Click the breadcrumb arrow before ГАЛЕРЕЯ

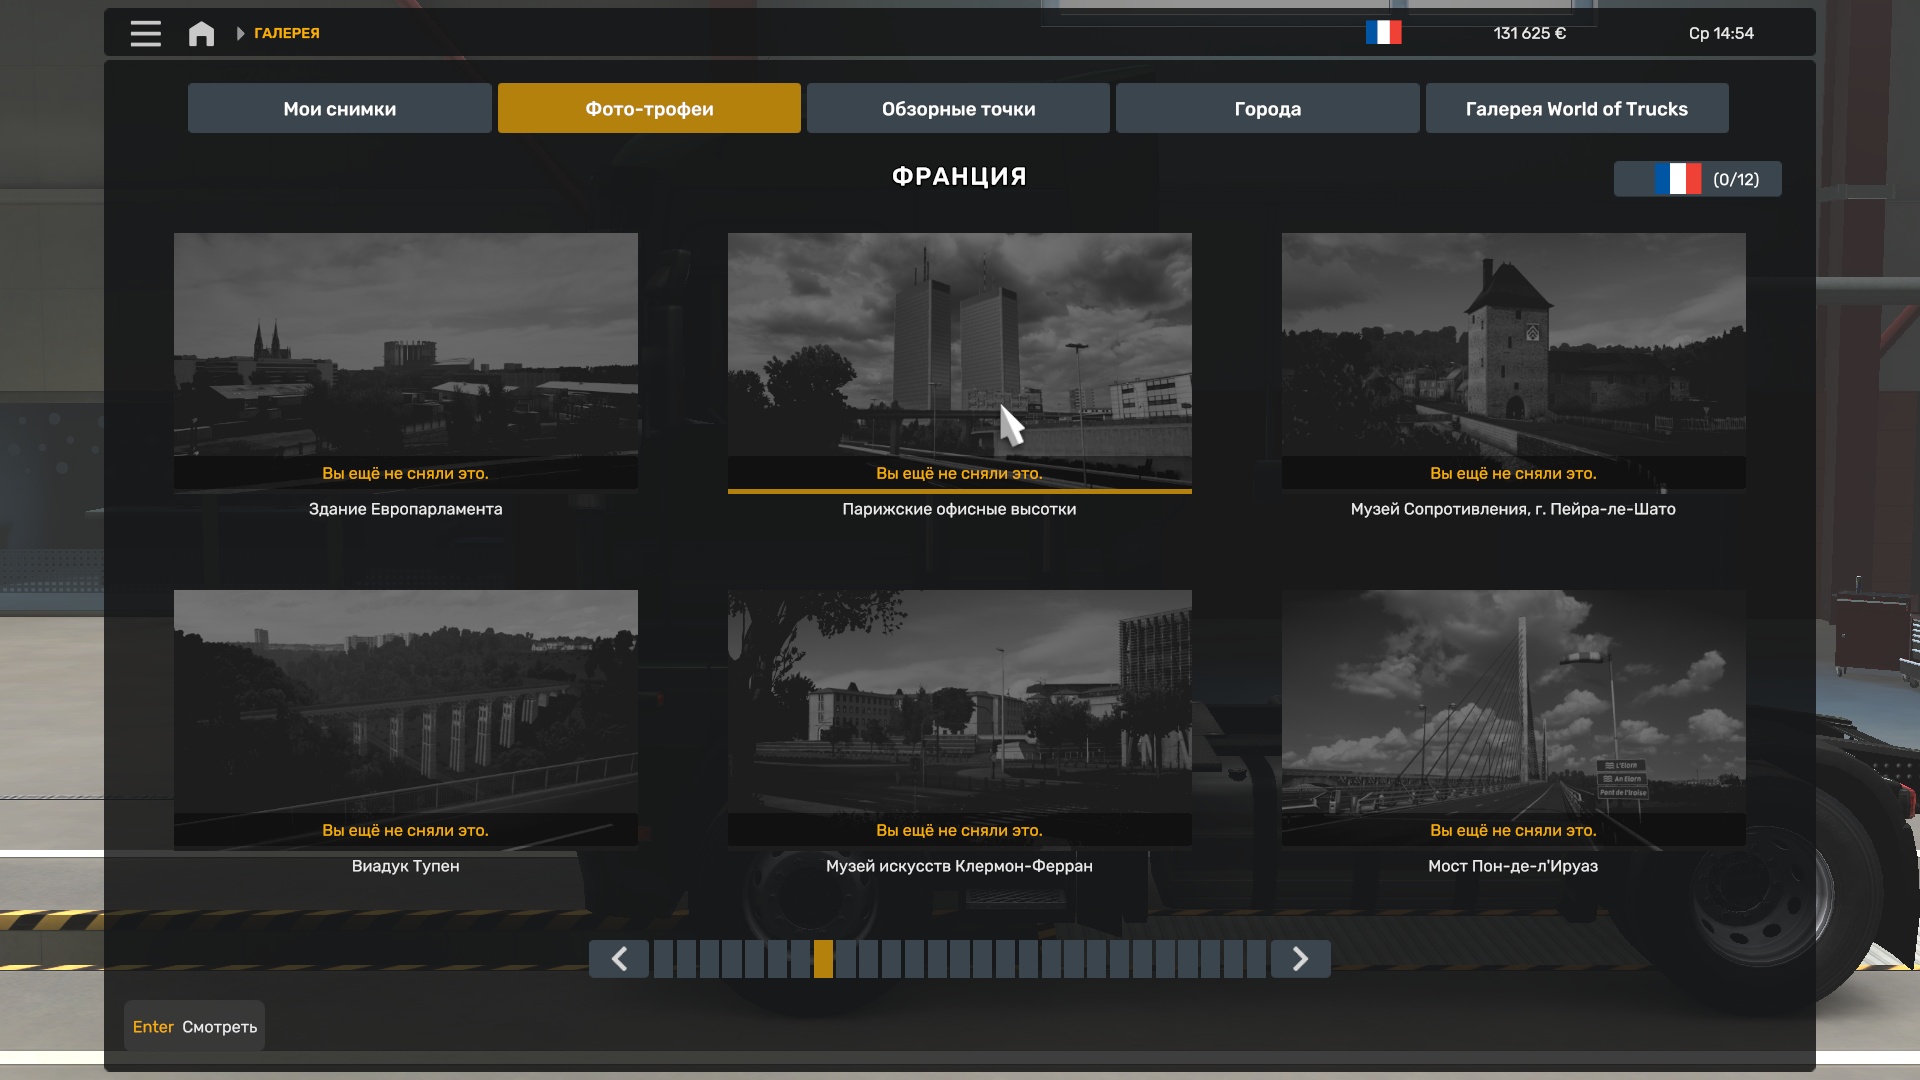240,34
